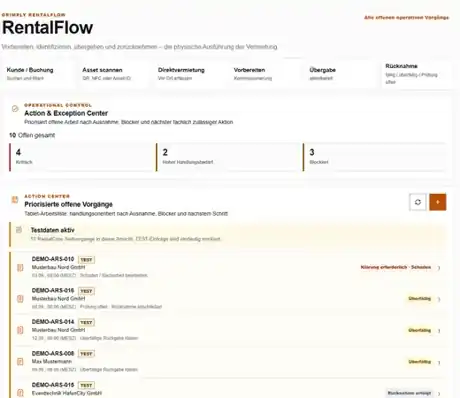The height and width of the screenshot is (398, 460).
Task: Click the Testdaten aktiv banner heading
Action: pos(53,230)
